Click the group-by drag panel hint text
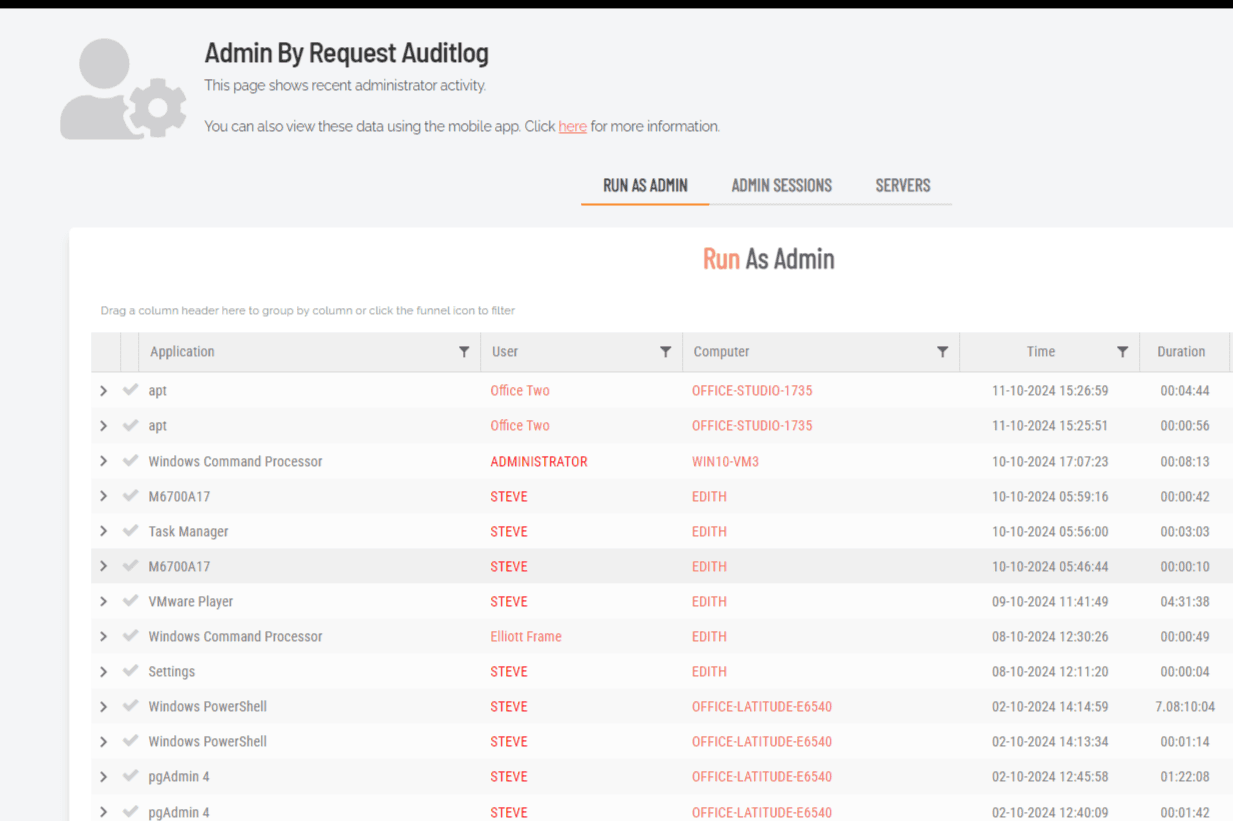 pyautogui.click(x=308, y=310)
